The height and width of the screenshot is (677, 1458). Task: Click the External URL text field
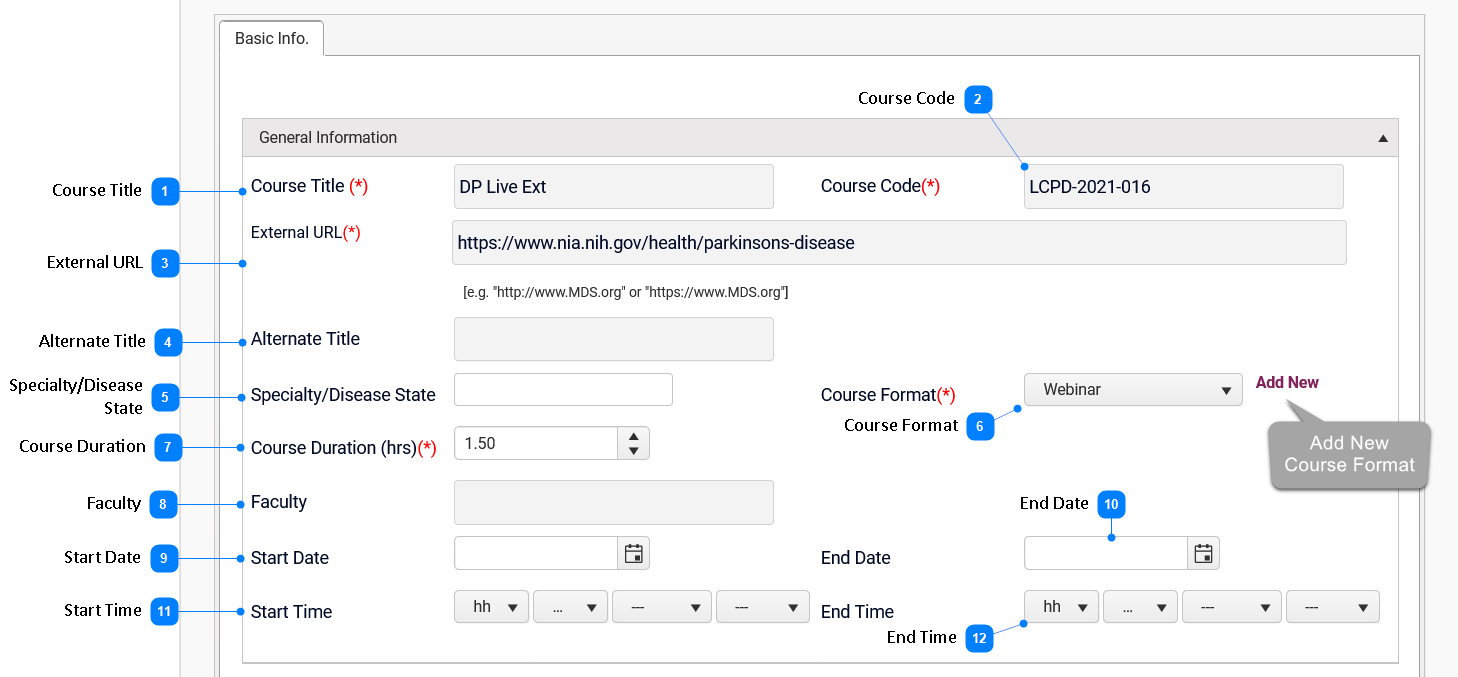tap(898, 243)
